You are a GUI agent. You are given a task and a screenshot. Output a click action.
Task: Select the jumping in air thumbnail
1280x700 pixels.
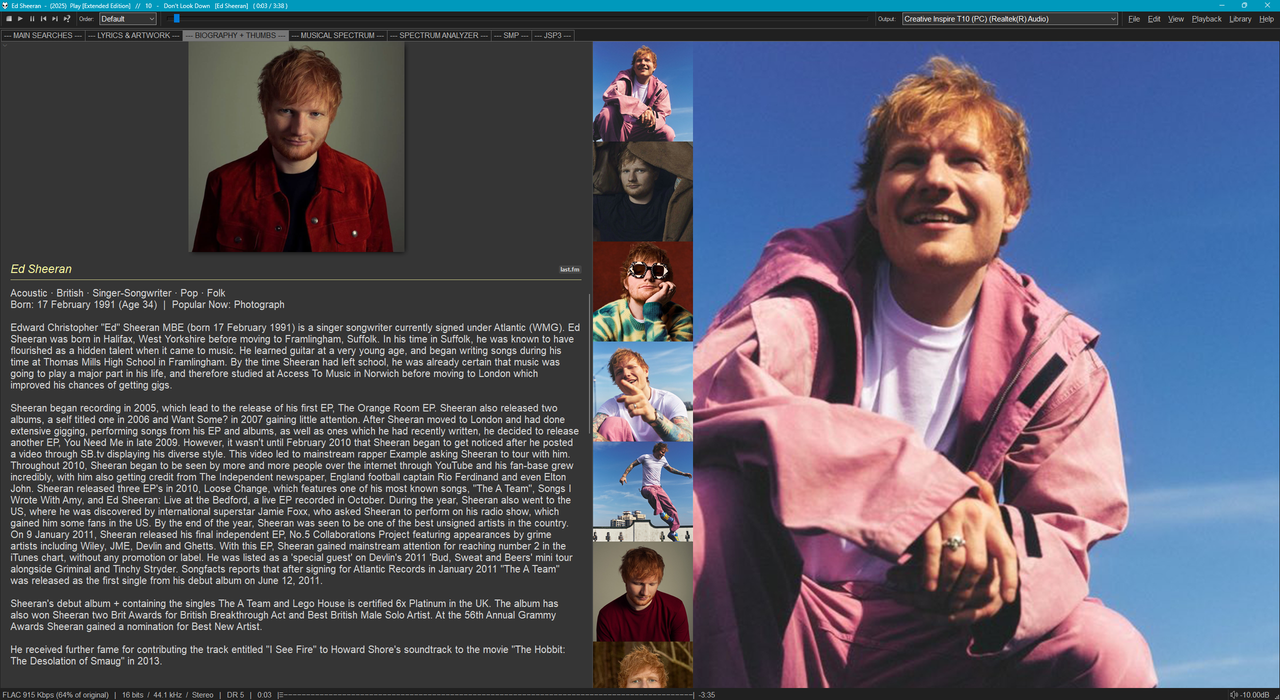click(643, 491)
